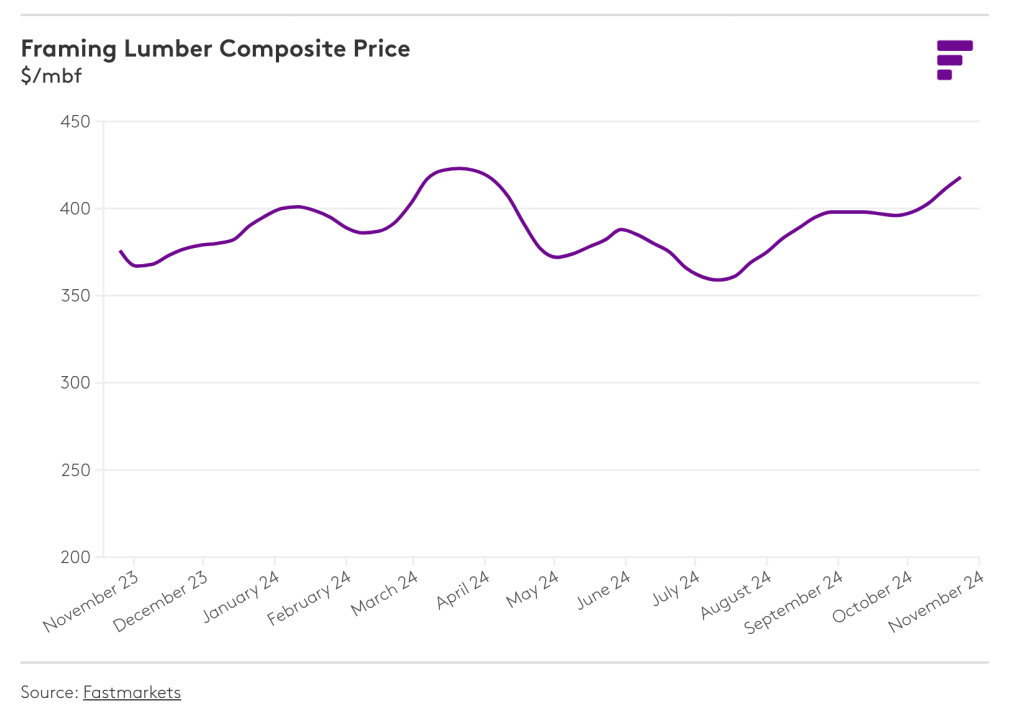1023x716 pixels.
Task: Click the November 24 x-axis label
Action: click(x=938, y=602)
